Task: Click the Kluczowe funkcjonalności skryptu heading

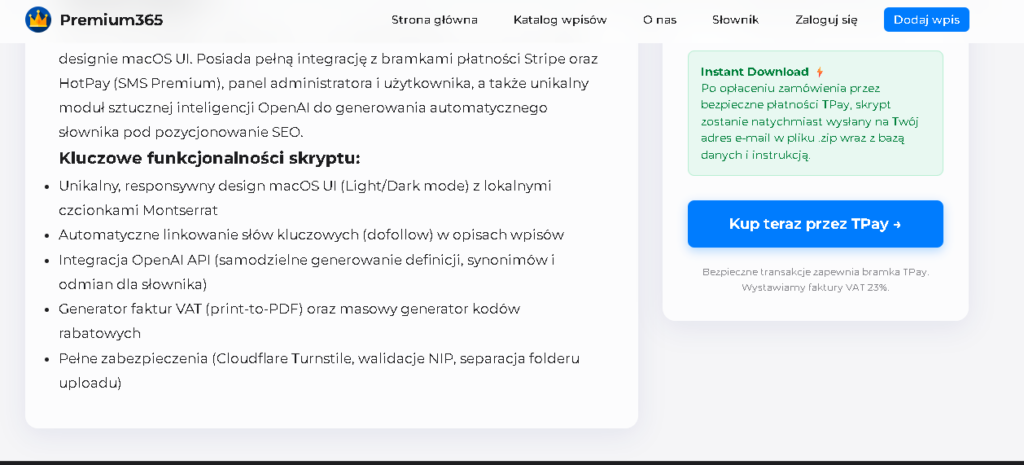Action: click(x=210, y=159)
